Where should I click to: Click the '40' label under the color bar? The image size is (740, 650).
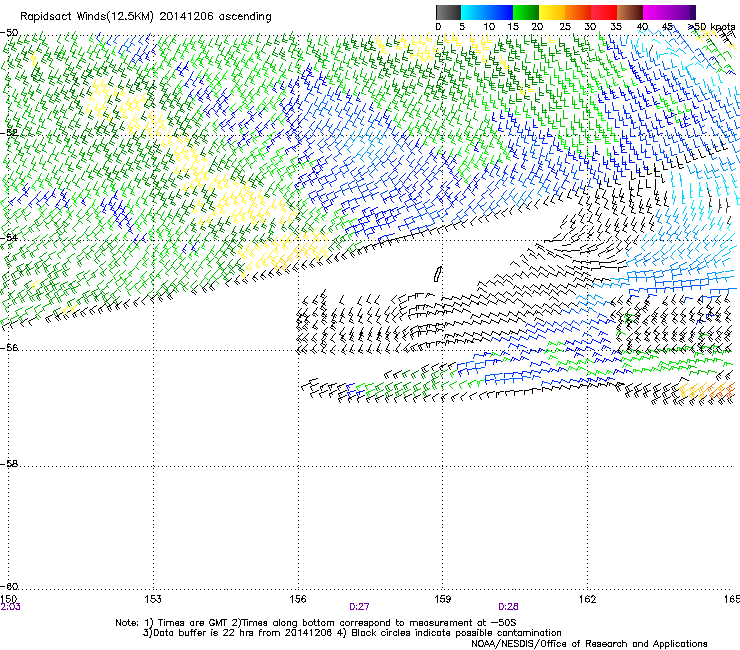click(642, 27)
